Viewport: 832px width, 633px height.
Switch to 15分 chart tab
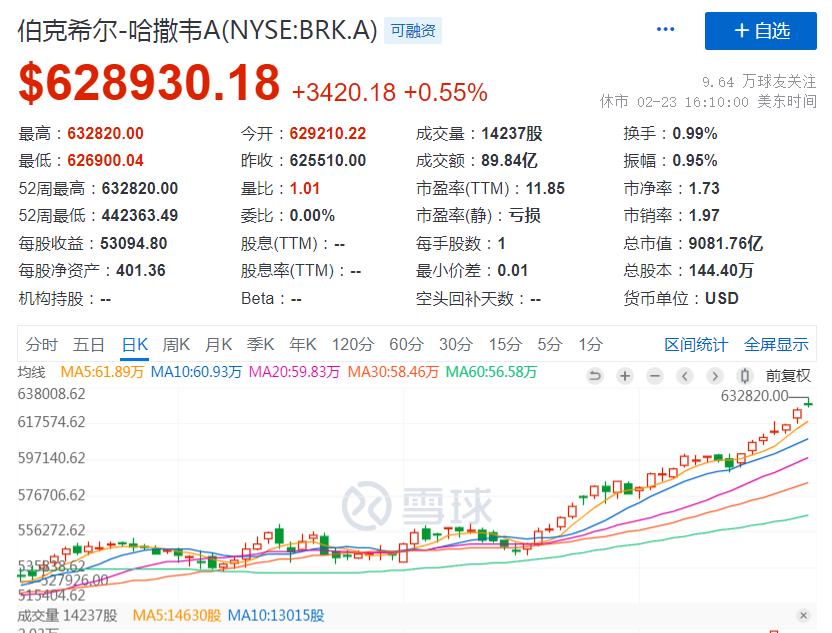pyautogui.click(x=505, y=344)
